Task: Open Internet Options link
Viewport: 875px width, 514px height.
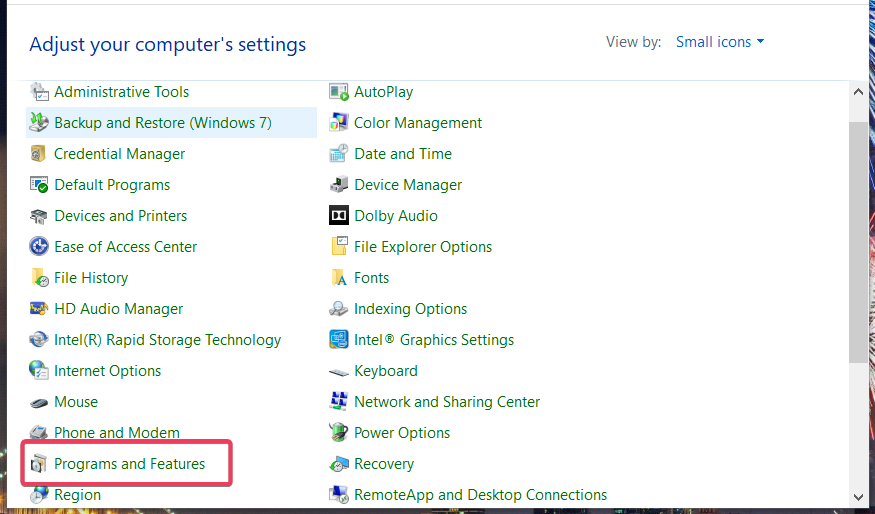Action: 108,371
